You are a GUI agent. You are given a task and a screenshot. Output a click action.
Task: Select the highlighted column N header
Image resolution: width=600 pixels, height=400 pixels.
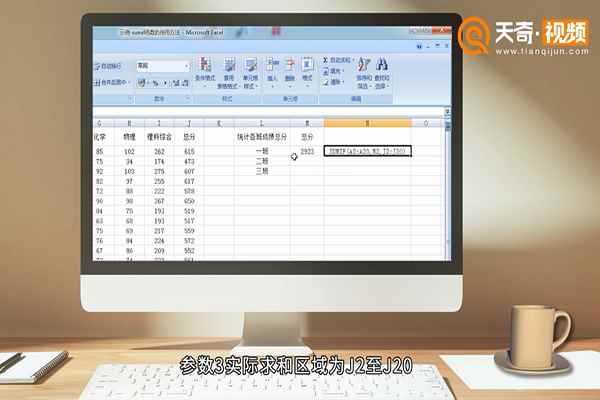[x=367, y=123]
